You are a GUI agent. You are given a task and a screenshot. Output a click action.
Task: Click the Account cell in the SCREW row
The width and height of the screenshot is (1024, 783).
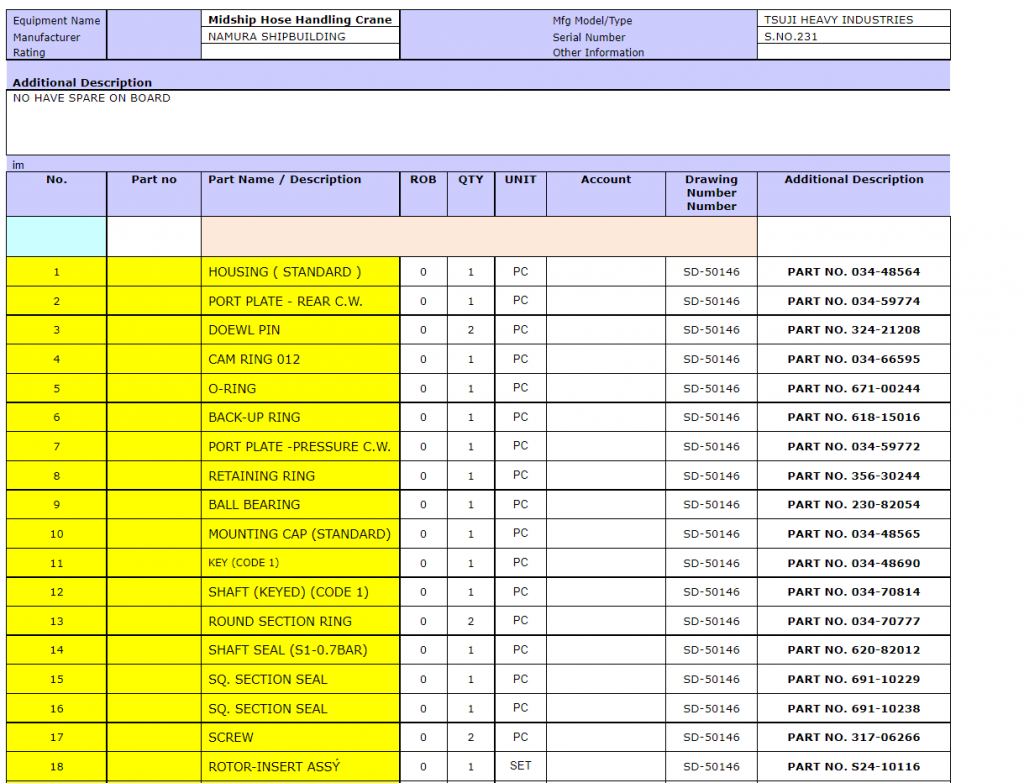click(x=606, y=737)
